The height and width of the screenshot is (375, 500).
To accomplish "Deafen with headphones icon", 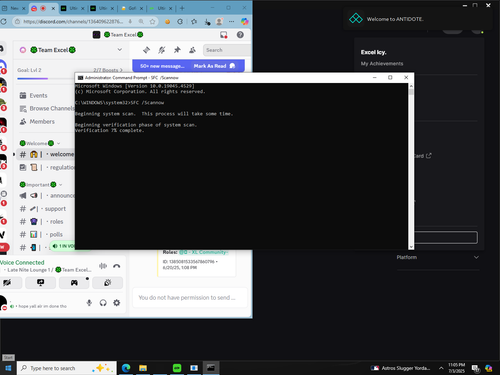I will click(x=103, y=303).
